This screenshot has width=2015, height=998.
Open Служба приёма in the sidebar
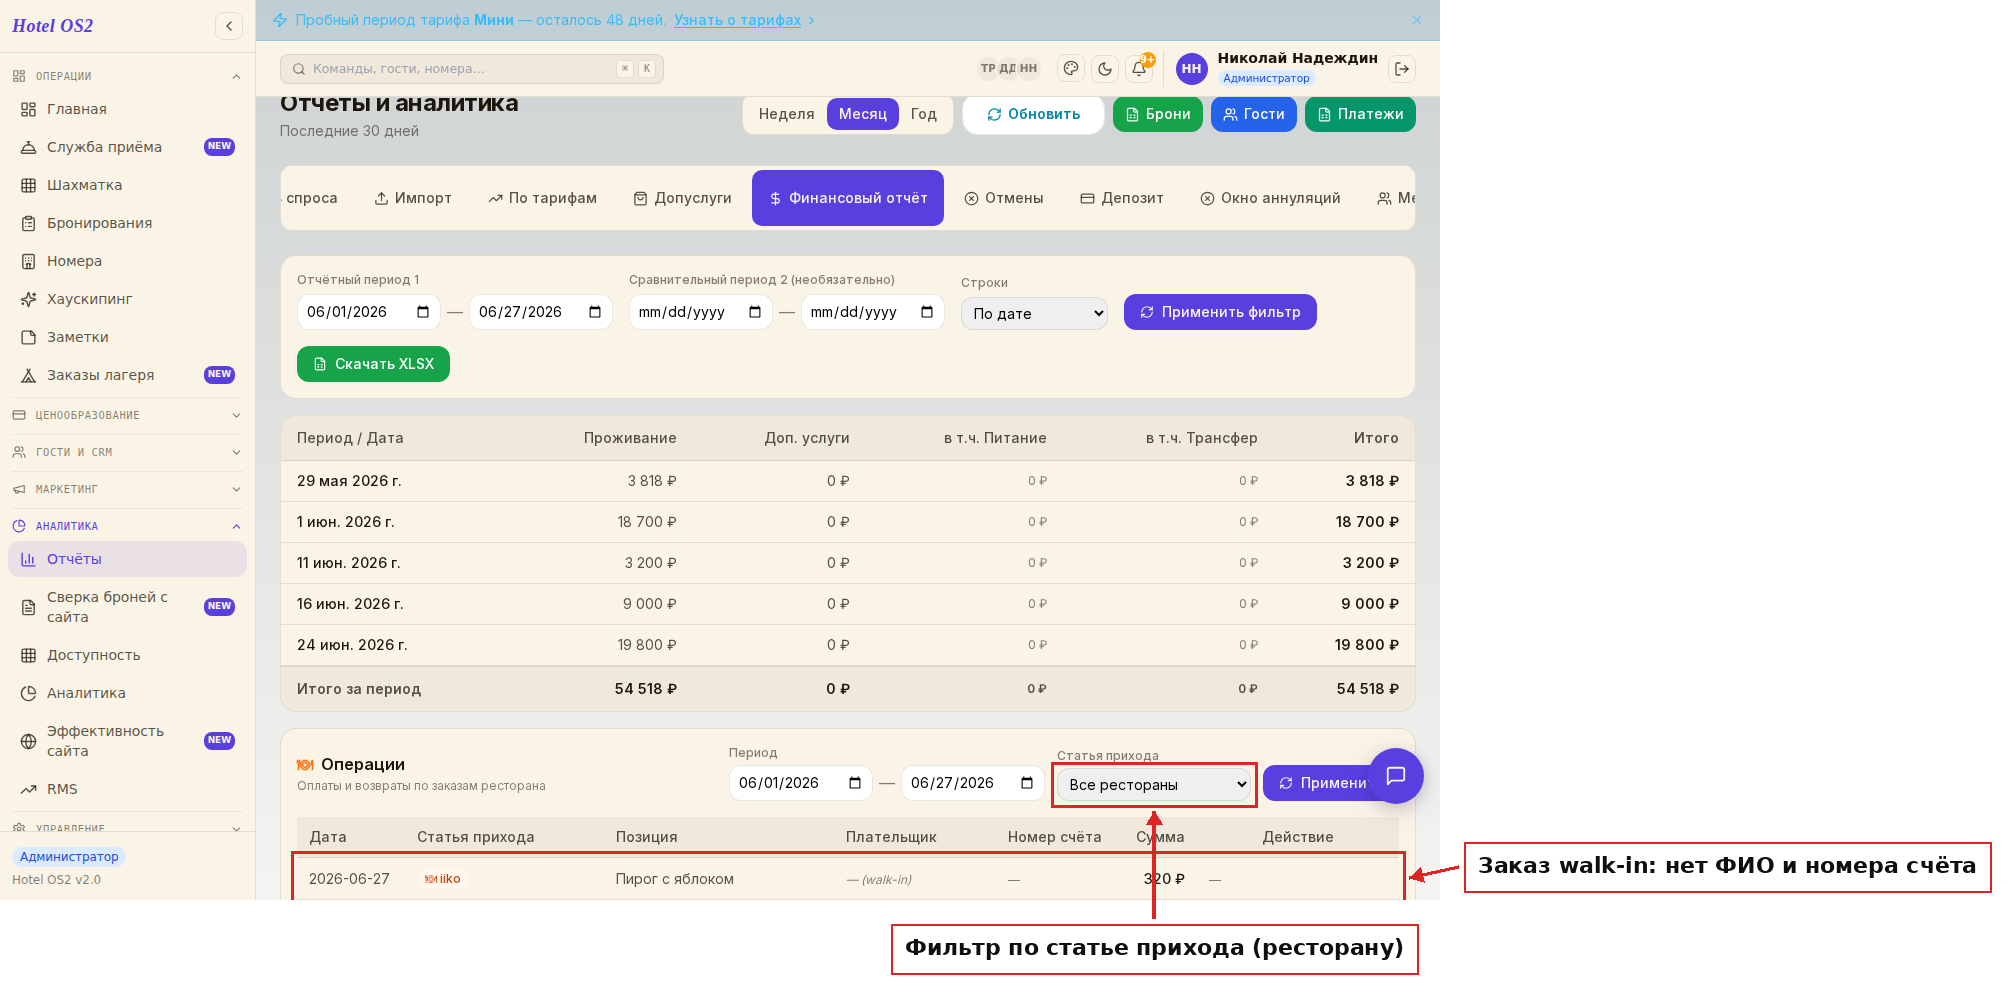(x=127, y=147)
